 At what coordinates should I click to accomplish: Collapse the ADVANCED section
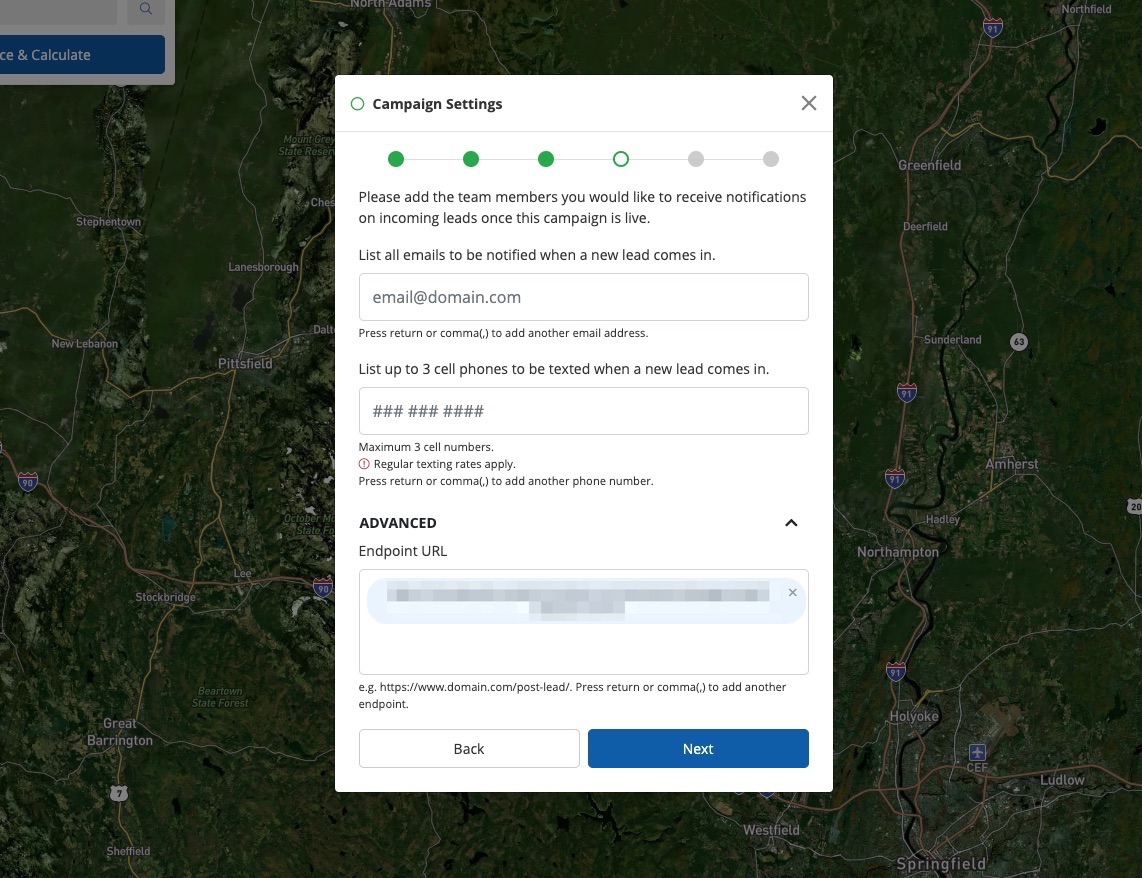click(791, 523)
